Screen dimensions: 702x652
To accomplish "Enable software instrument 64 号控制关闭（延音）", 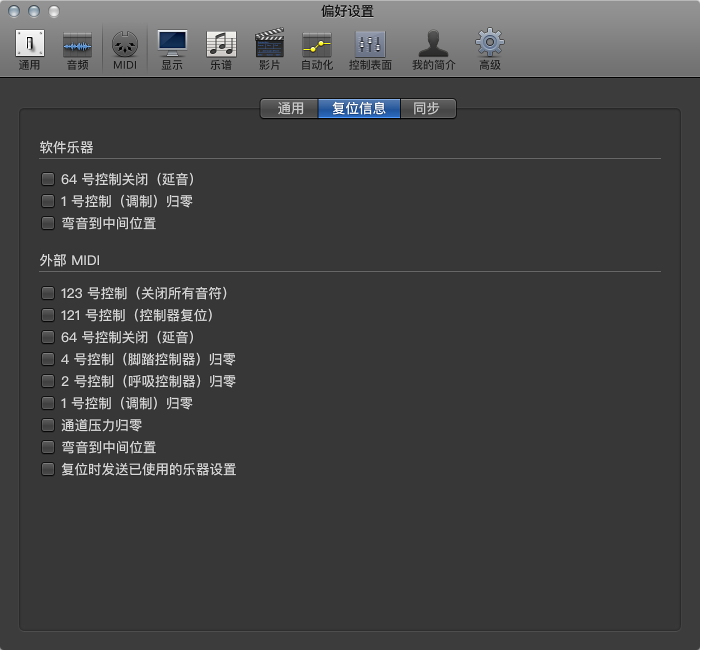I will tap(48, 180).
